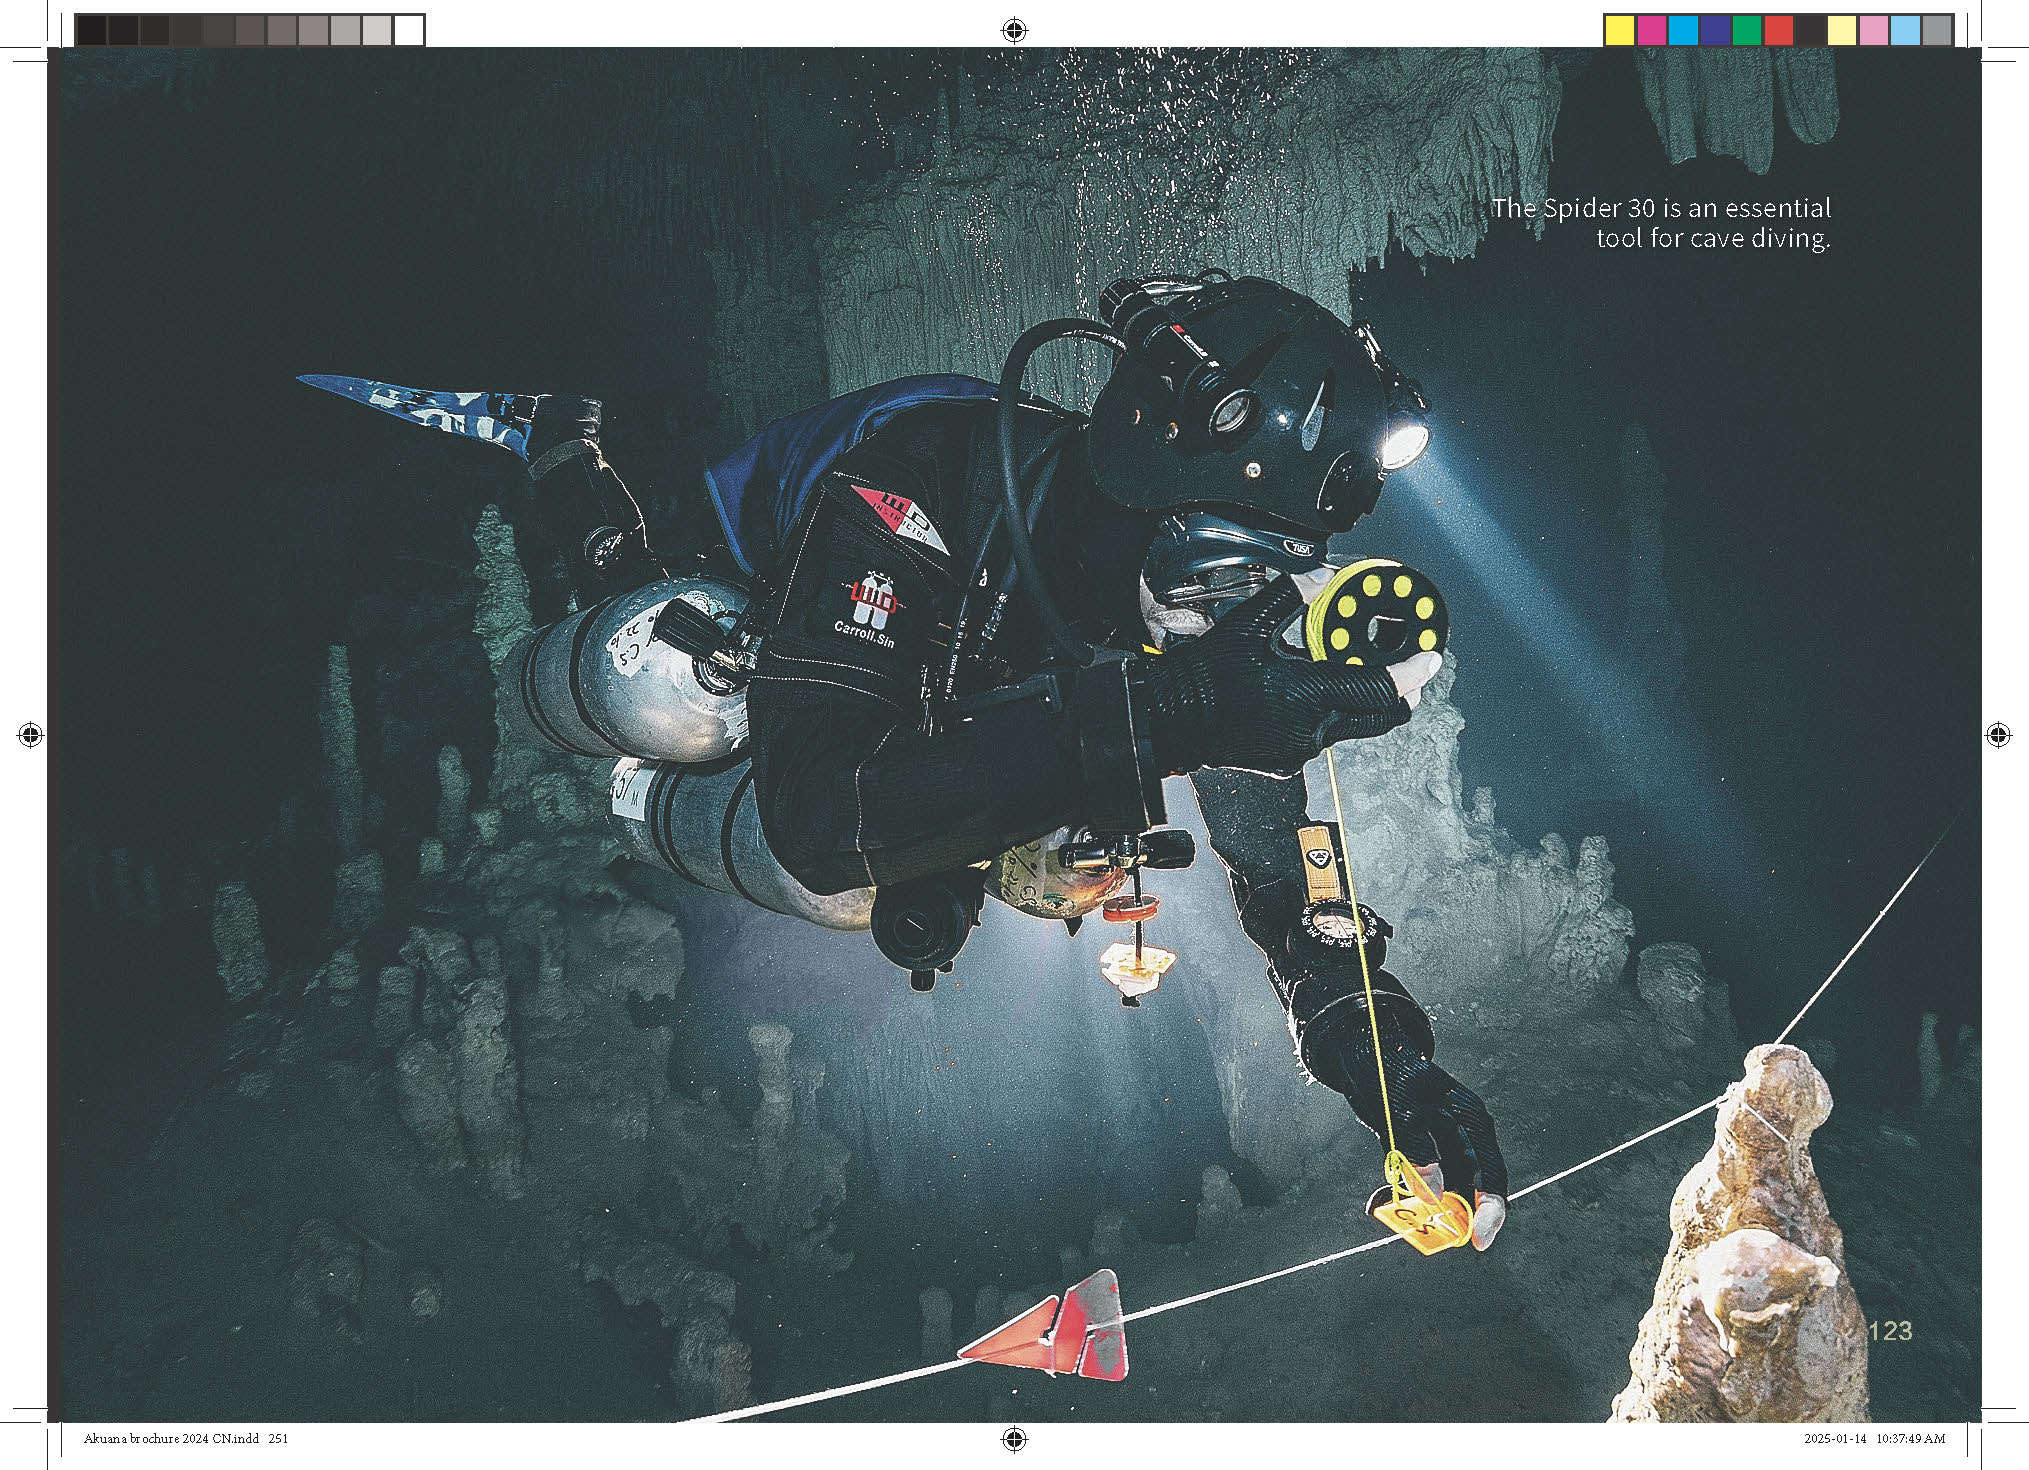Click the date and time stamp
Screen dimensions: 2029x1470
[1874, 1439]
